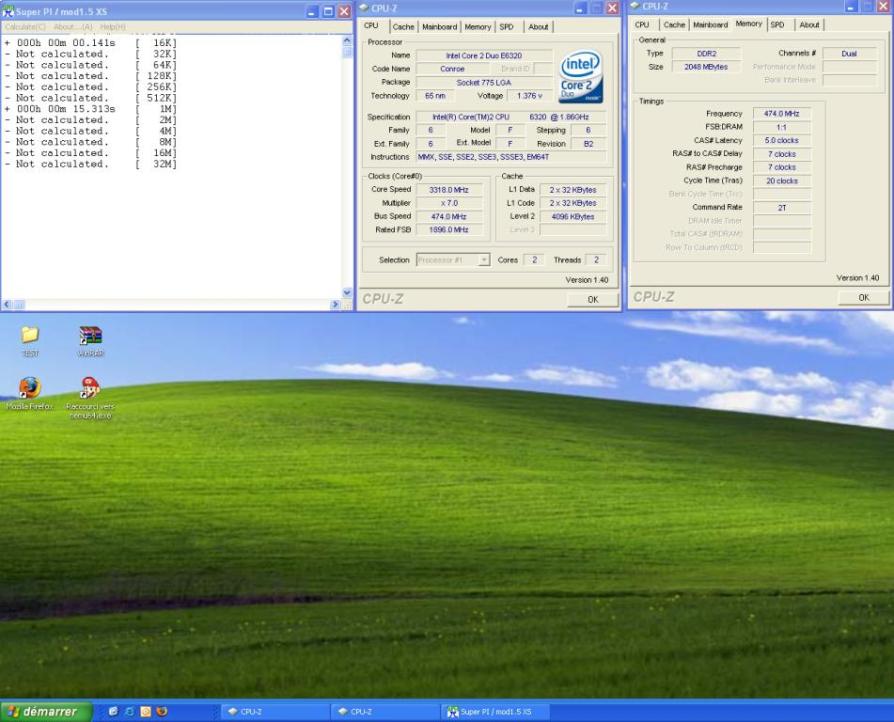Select CPU tab in CPU-Z Processor window
Image resolution: width=894 pixels, height=722 pixels.
pos(371,26)
